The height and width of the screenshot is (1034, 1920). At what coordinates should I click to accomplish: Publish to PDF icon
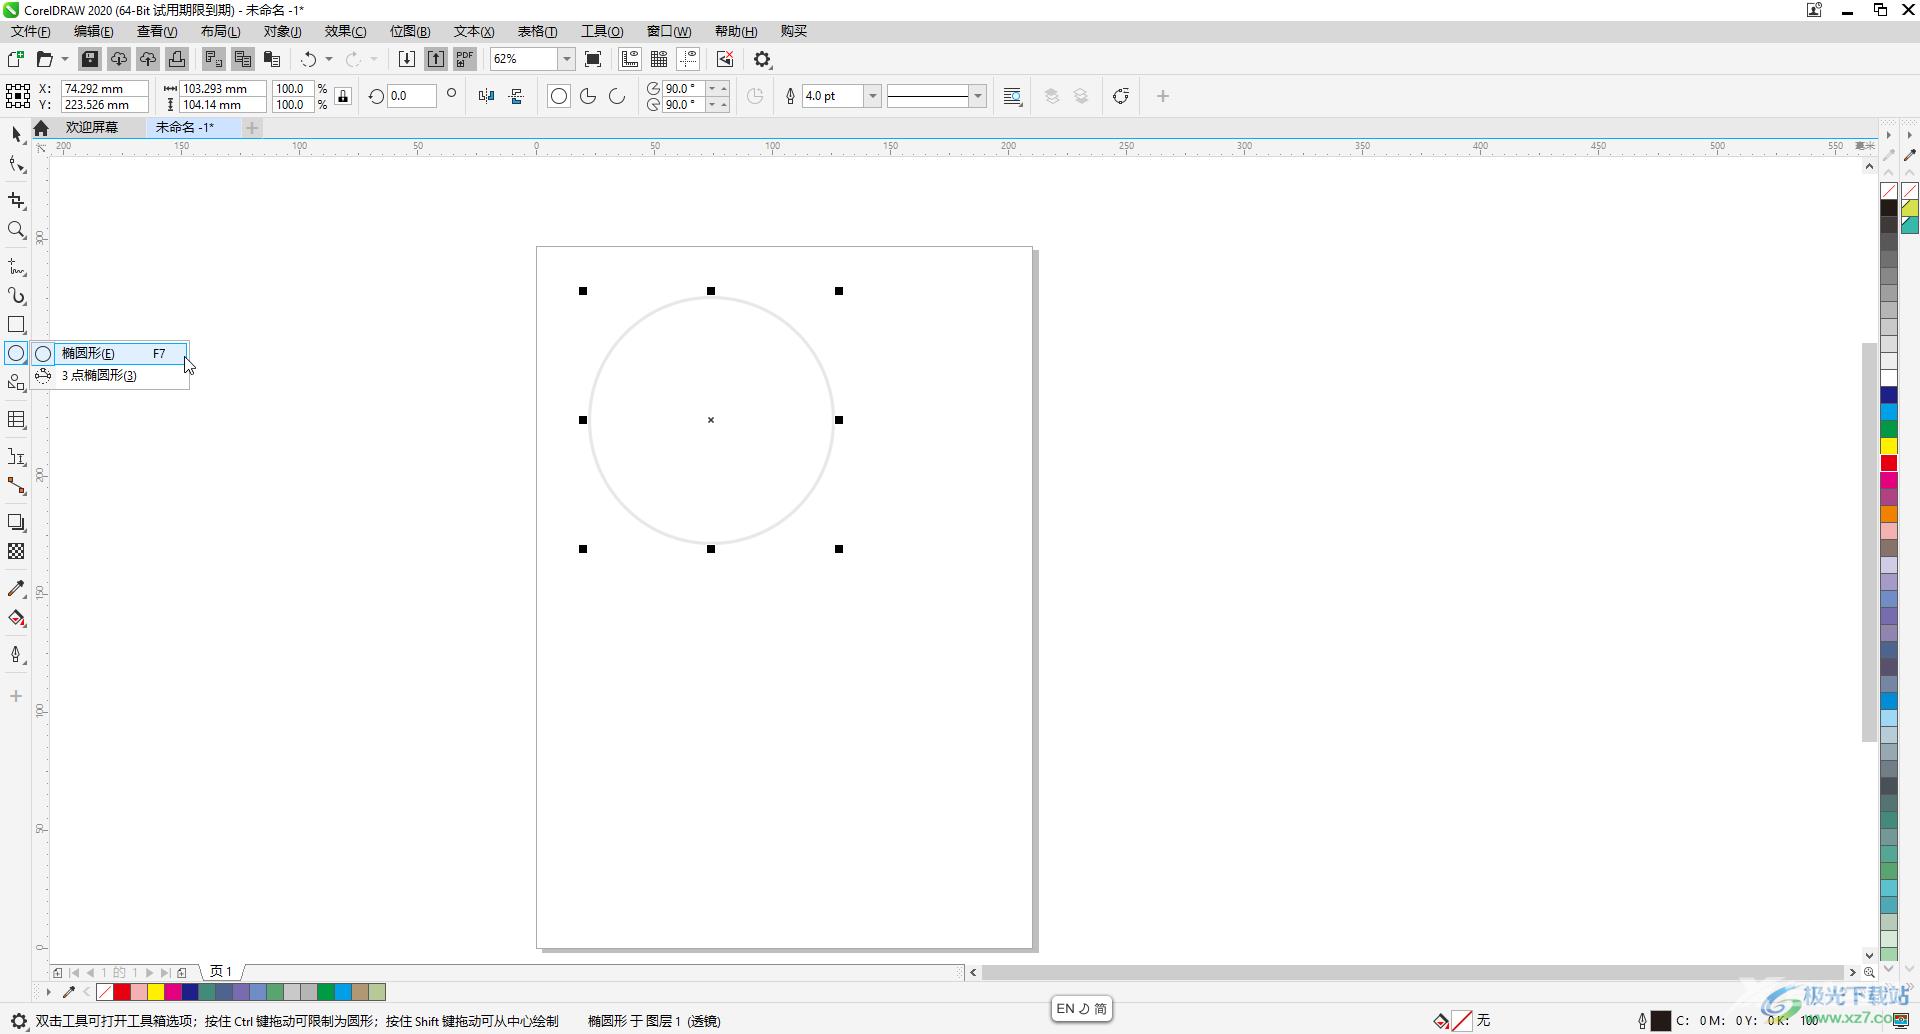[465, 59]
